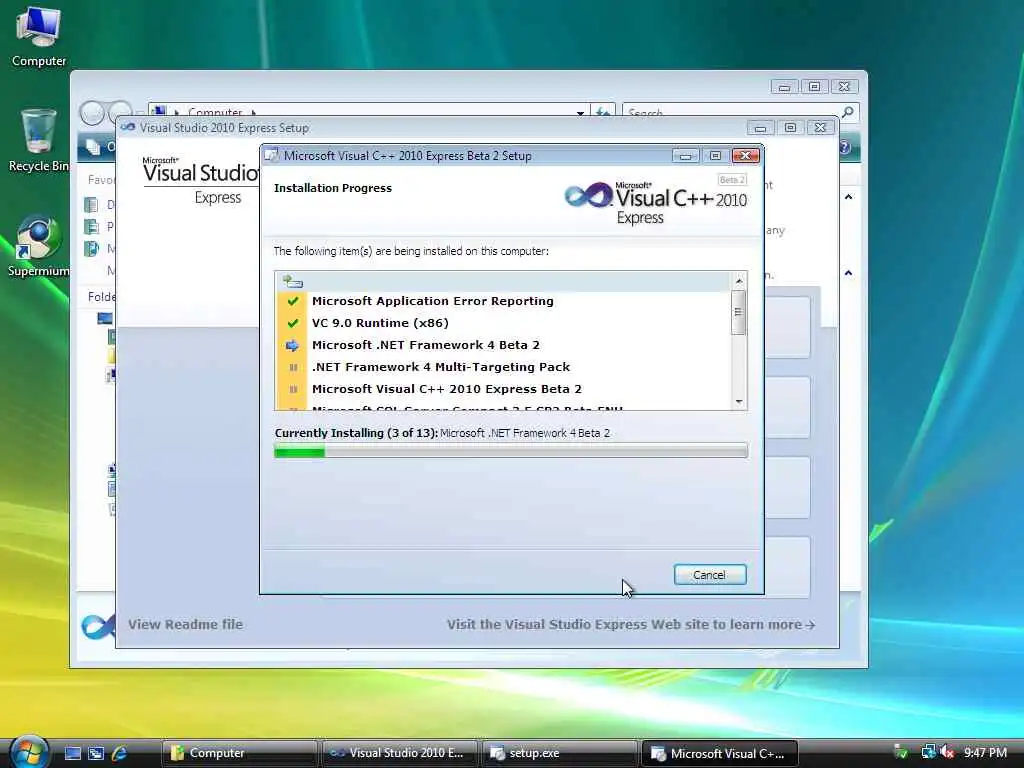Image resolution: width=1024 pixels, height=768 pixels.
Task: Click the install list scrollbar thumb
Action: pos(739,312)
